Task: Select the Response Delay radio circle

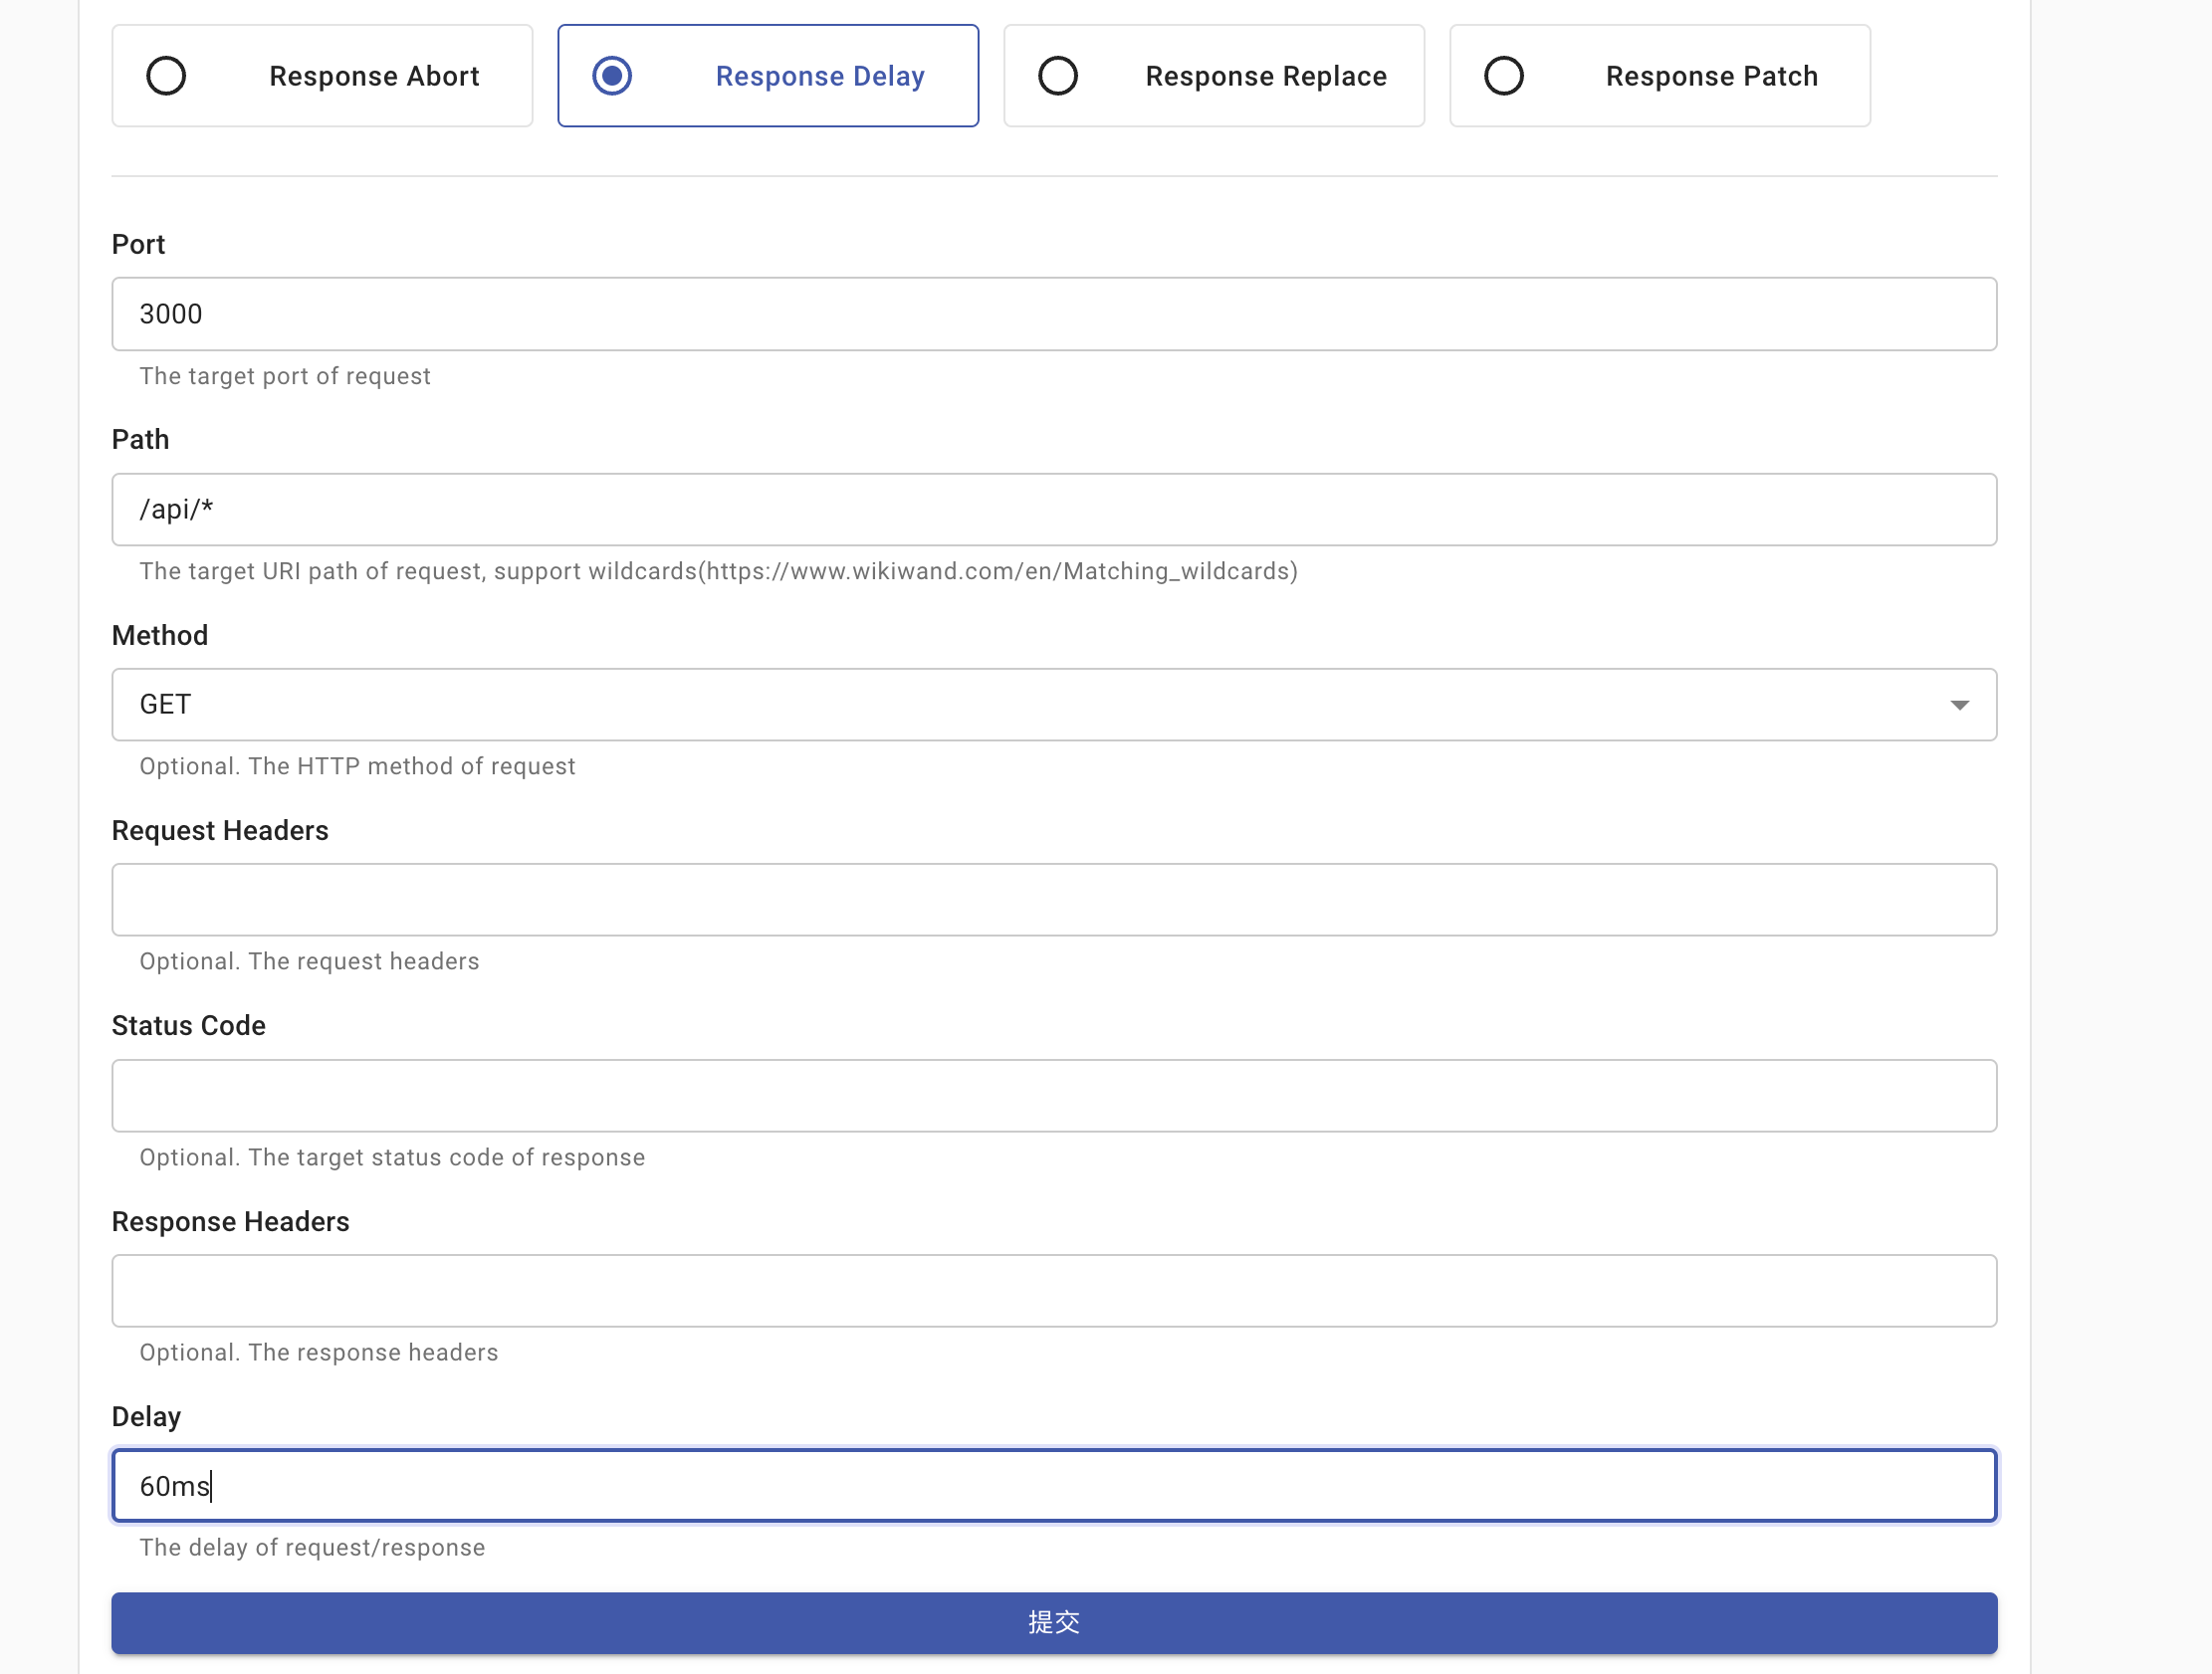Action: 612,76
